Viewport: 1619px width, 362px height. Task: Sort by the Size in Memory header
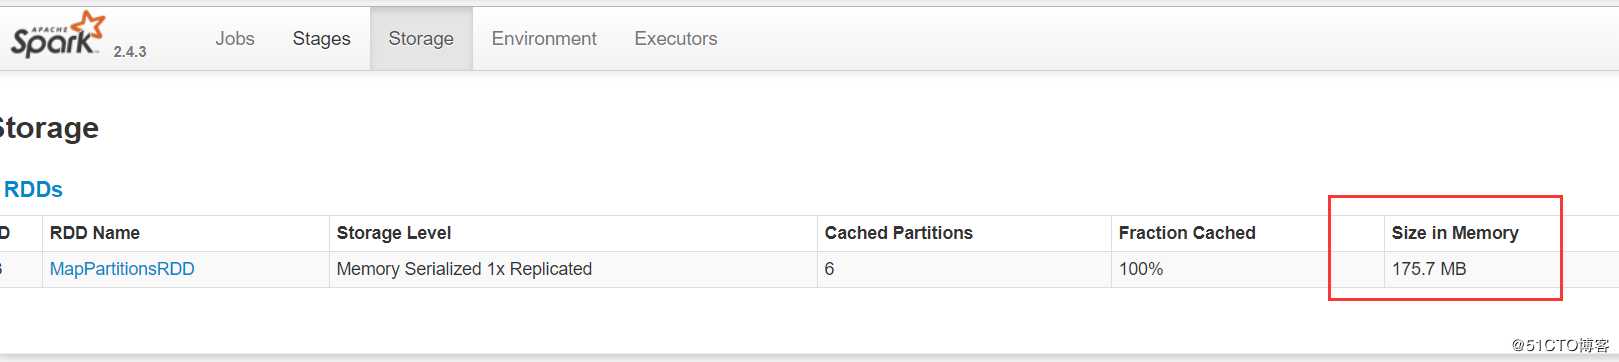[x=1455, y=233]
